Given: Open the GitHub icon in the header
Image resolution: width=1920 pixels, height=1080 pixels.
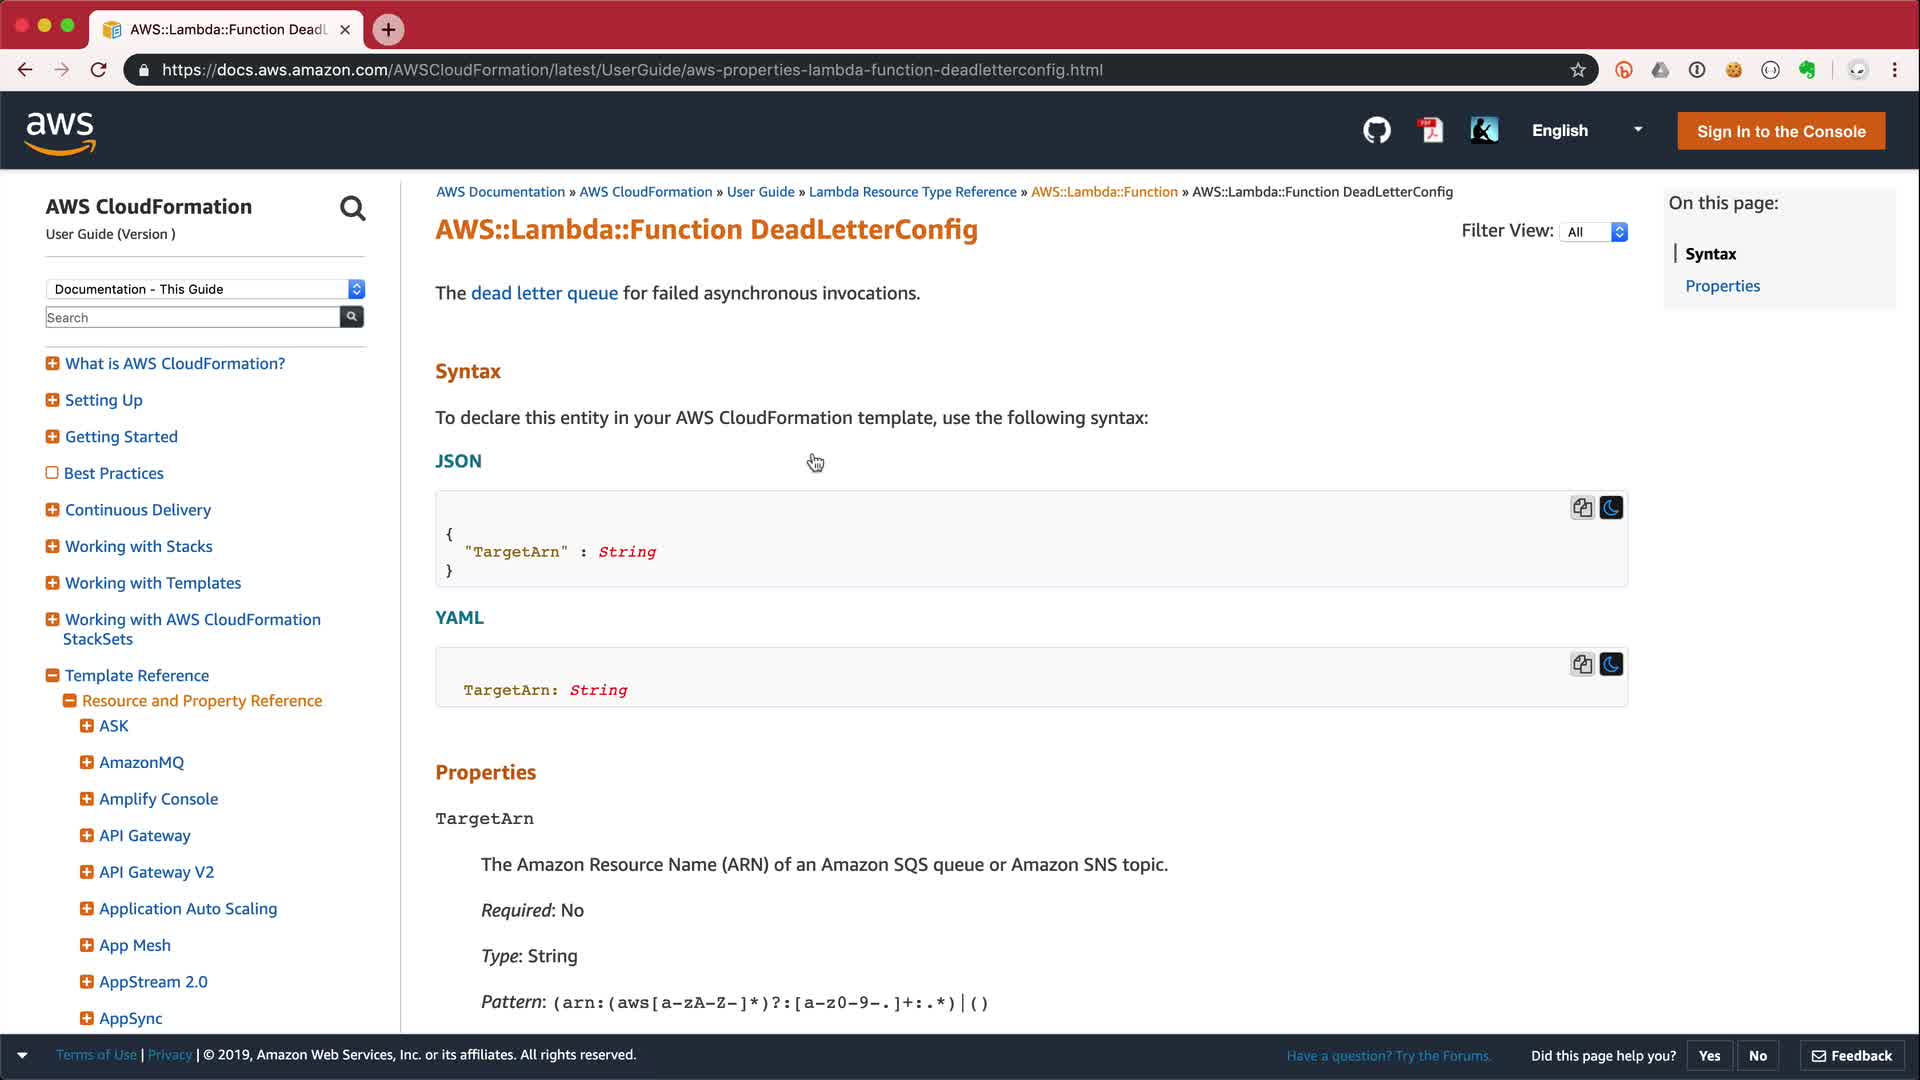Looking at the screenshot, I should pos(1377,131).
